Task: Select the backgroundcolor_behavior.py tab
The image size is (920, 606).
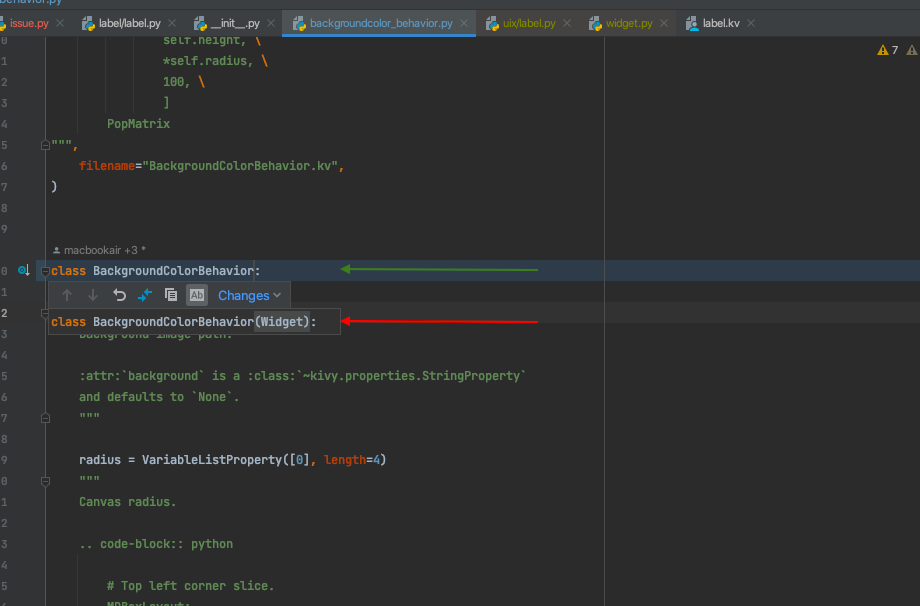Action: click(x=381, y=23)
